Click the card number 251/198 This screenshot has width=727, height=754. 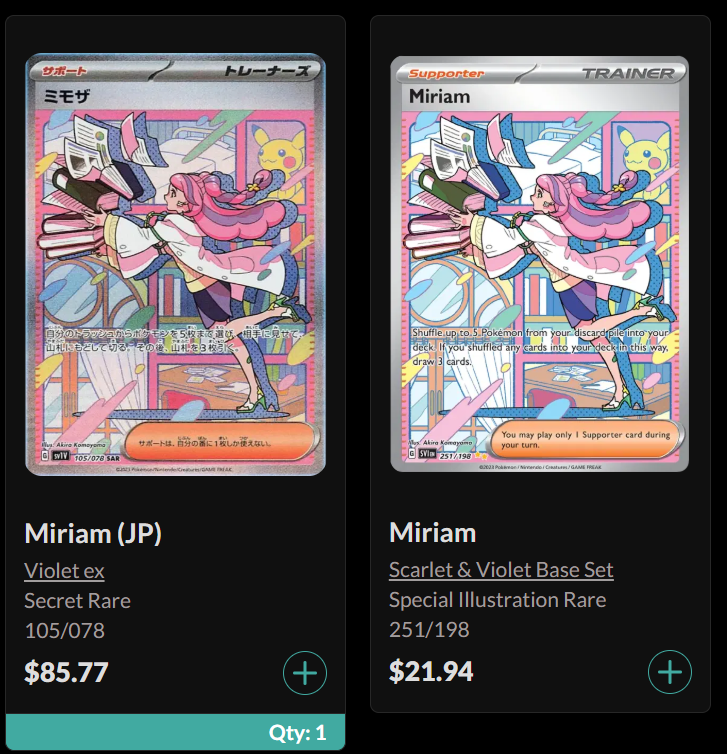[429, 629]
